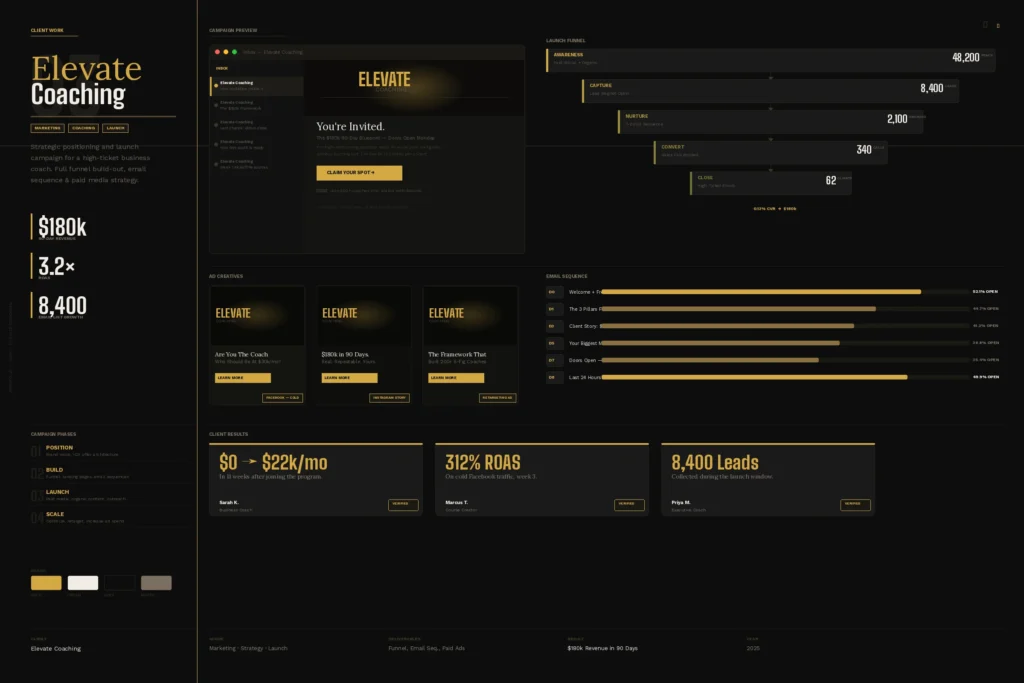Select the gold color swatch
1024x683 pixels.
pyautogui.click(x=46, y=583)
